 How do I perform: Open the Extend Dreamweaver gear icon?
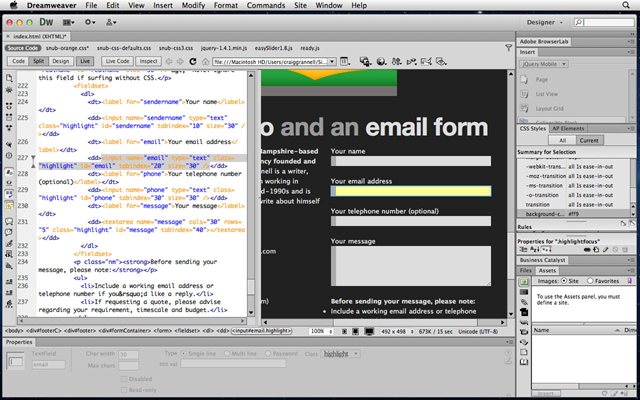[x=90, y=22]
